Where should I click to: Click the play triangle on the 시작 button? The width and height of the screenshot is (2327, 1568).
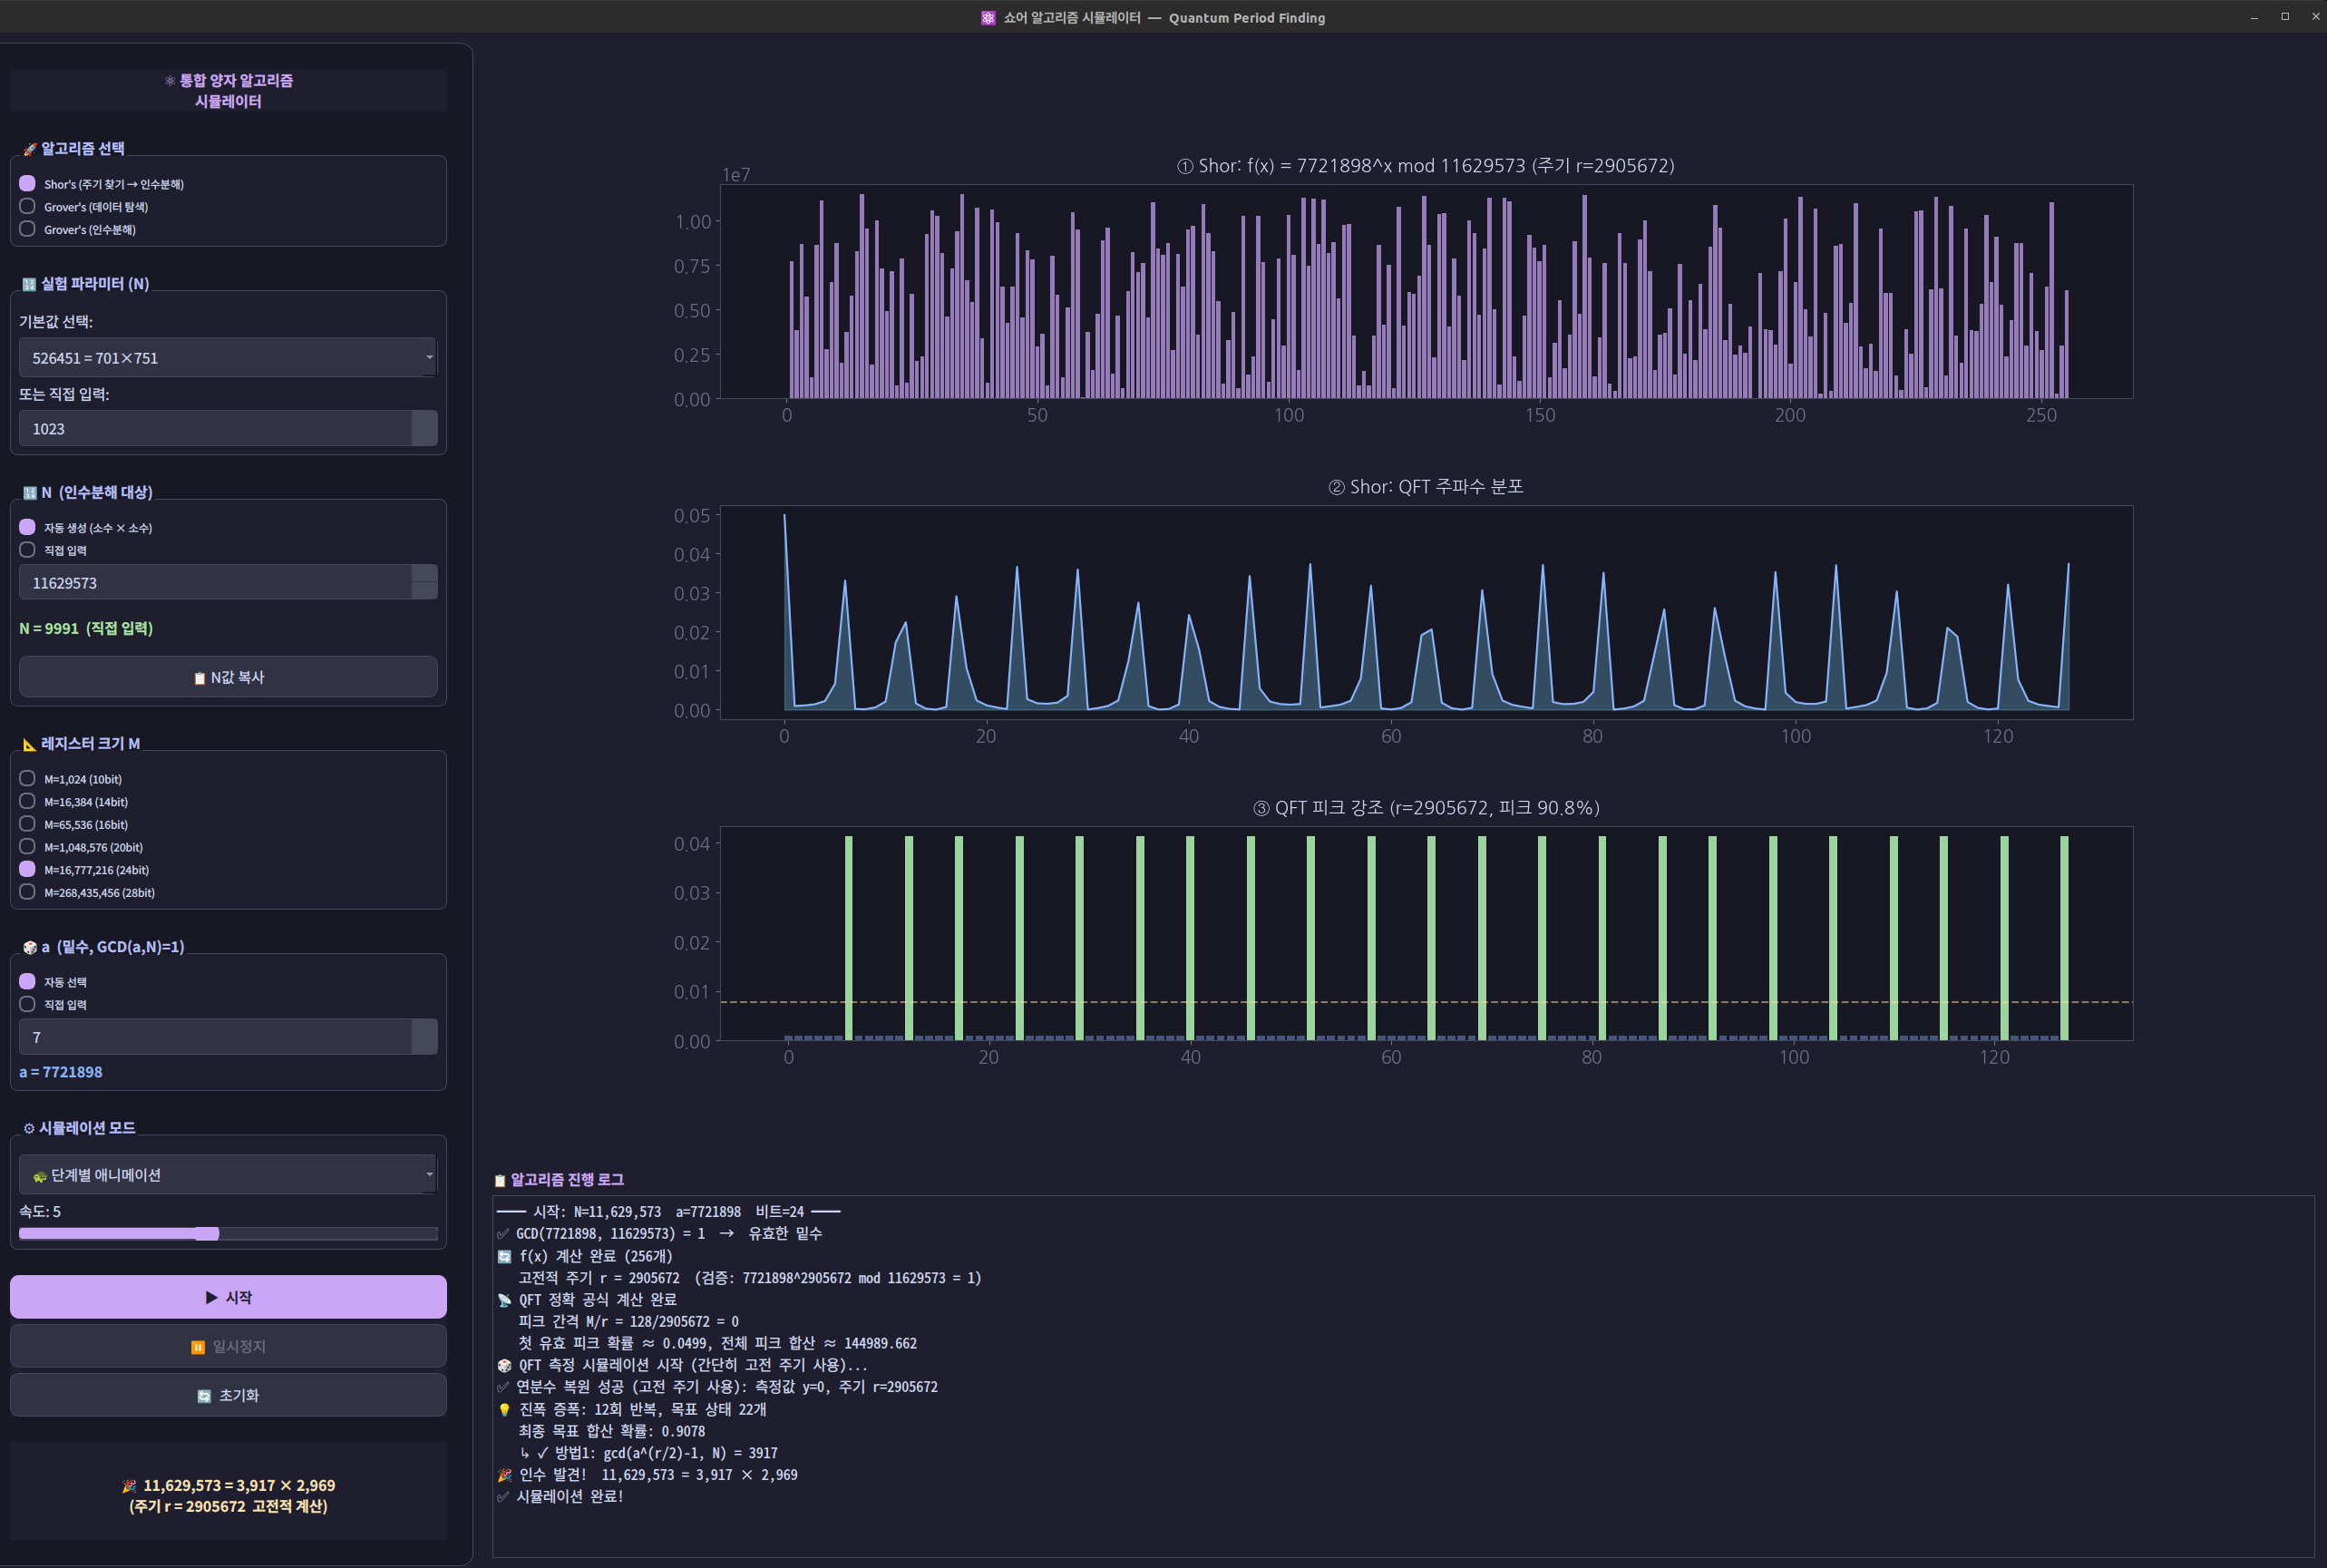pyautogui.click(x=211, y=1297)
